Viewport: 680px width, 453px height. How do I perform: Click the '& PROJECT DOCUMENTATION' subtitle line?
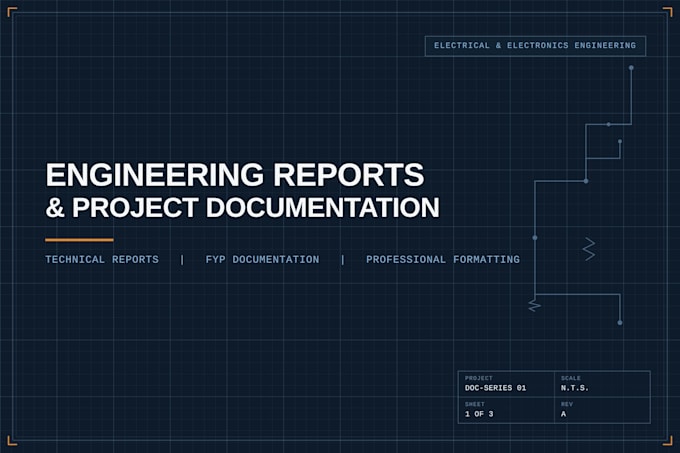242,207
